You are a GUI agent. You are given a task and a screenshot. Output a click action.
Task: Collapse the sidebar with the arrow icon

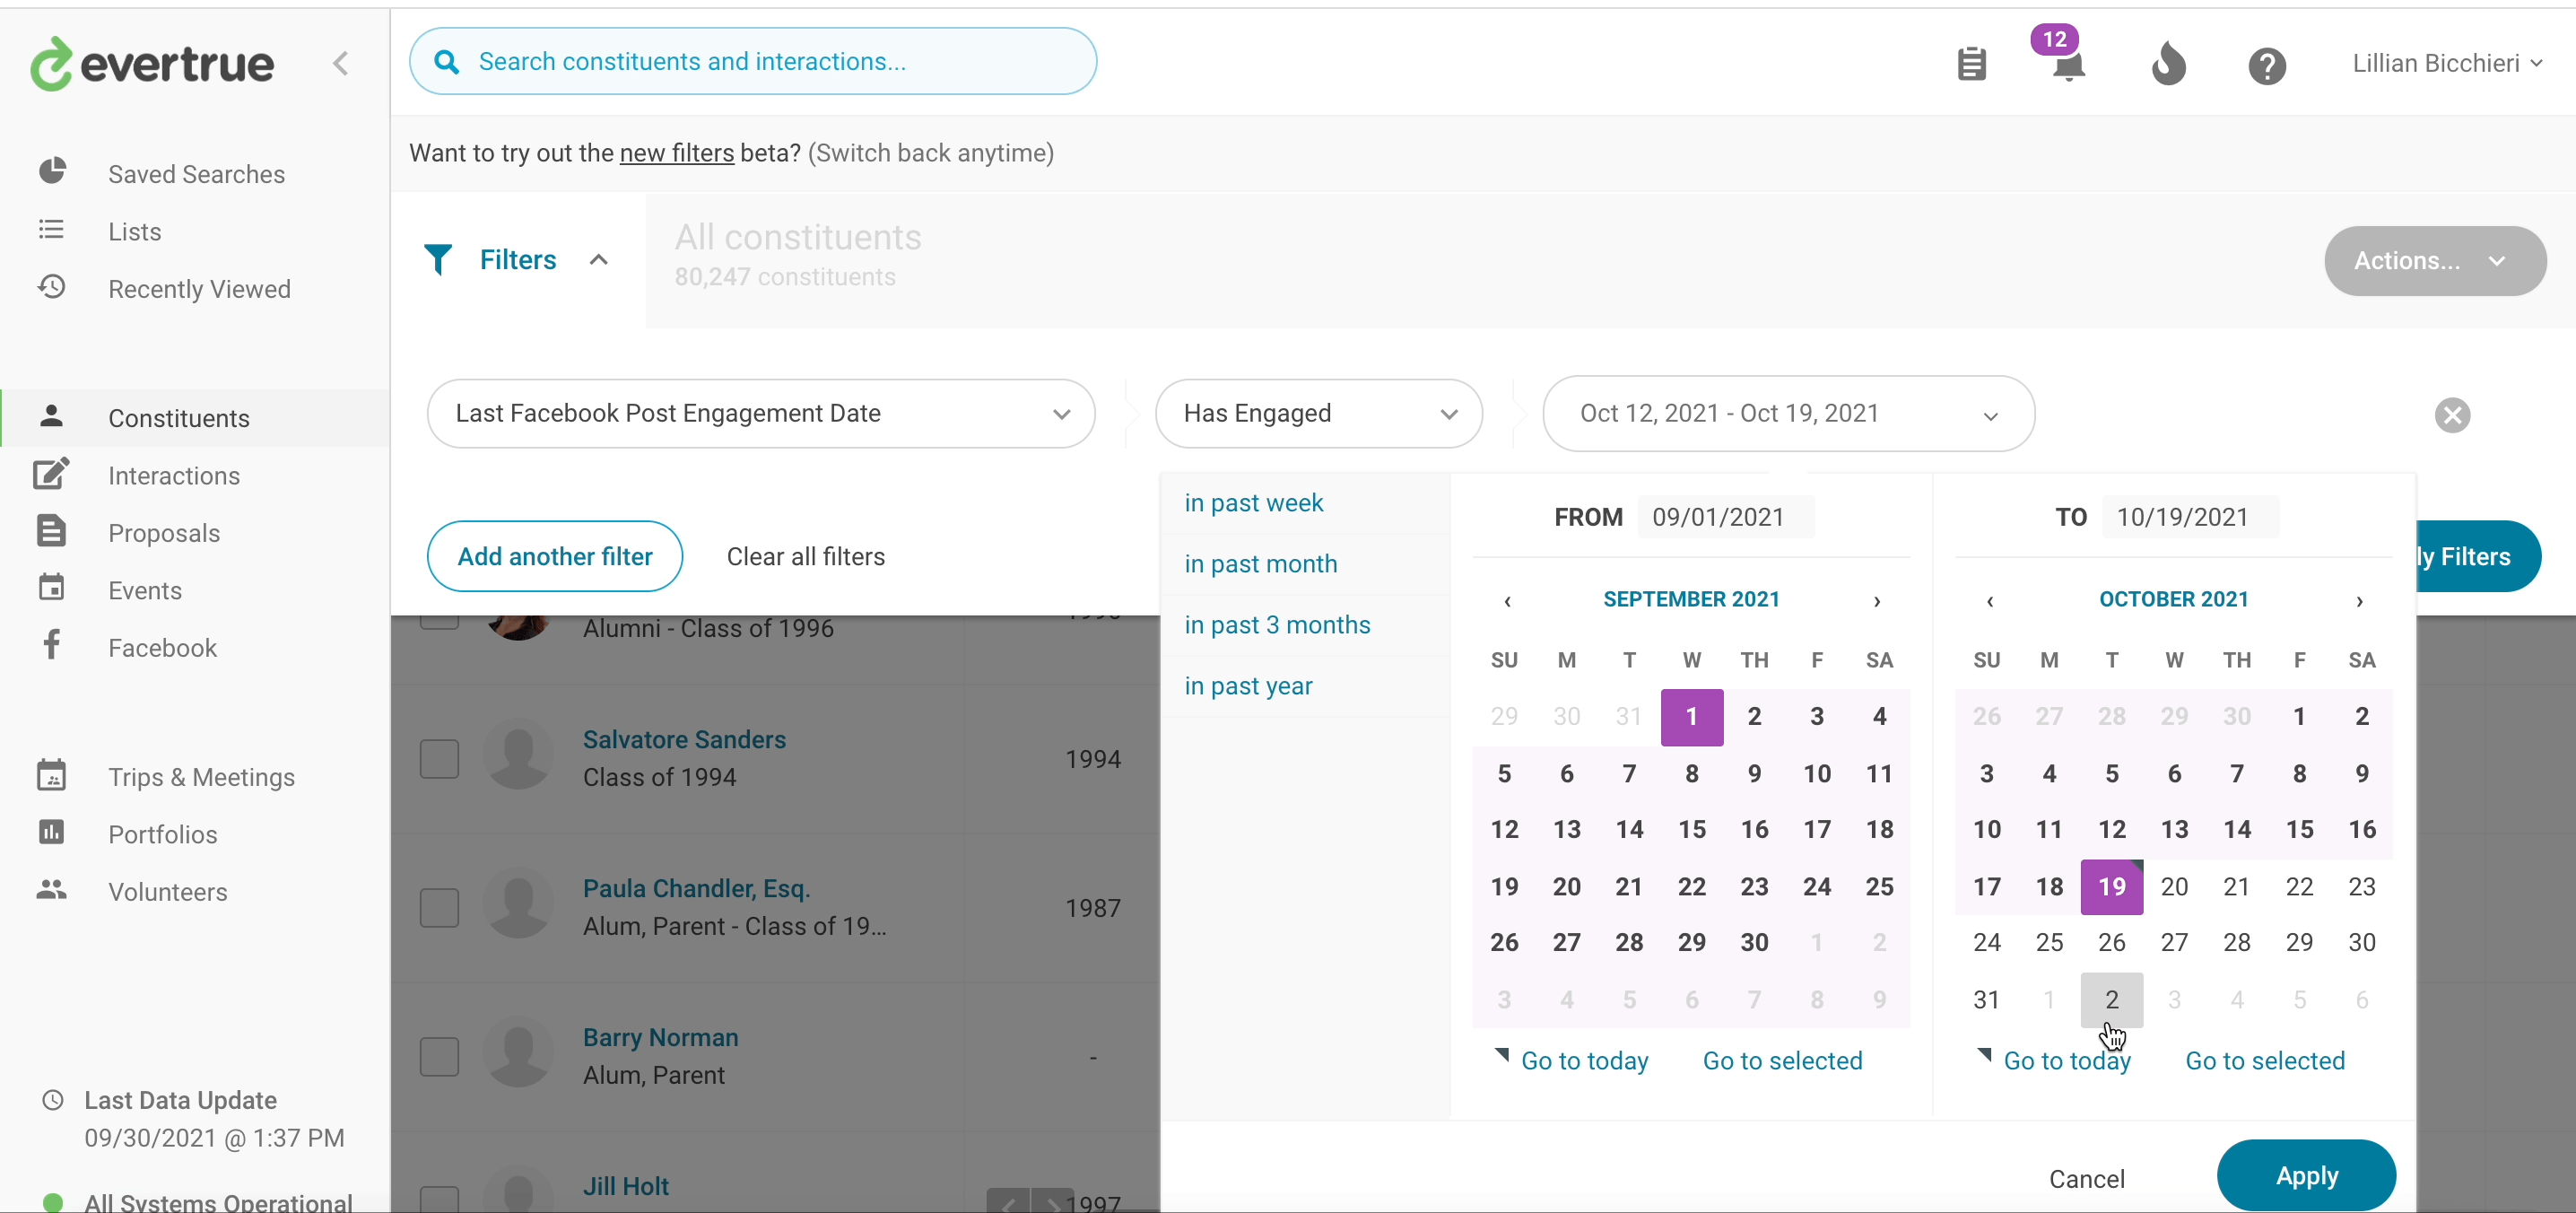[341, 64]
